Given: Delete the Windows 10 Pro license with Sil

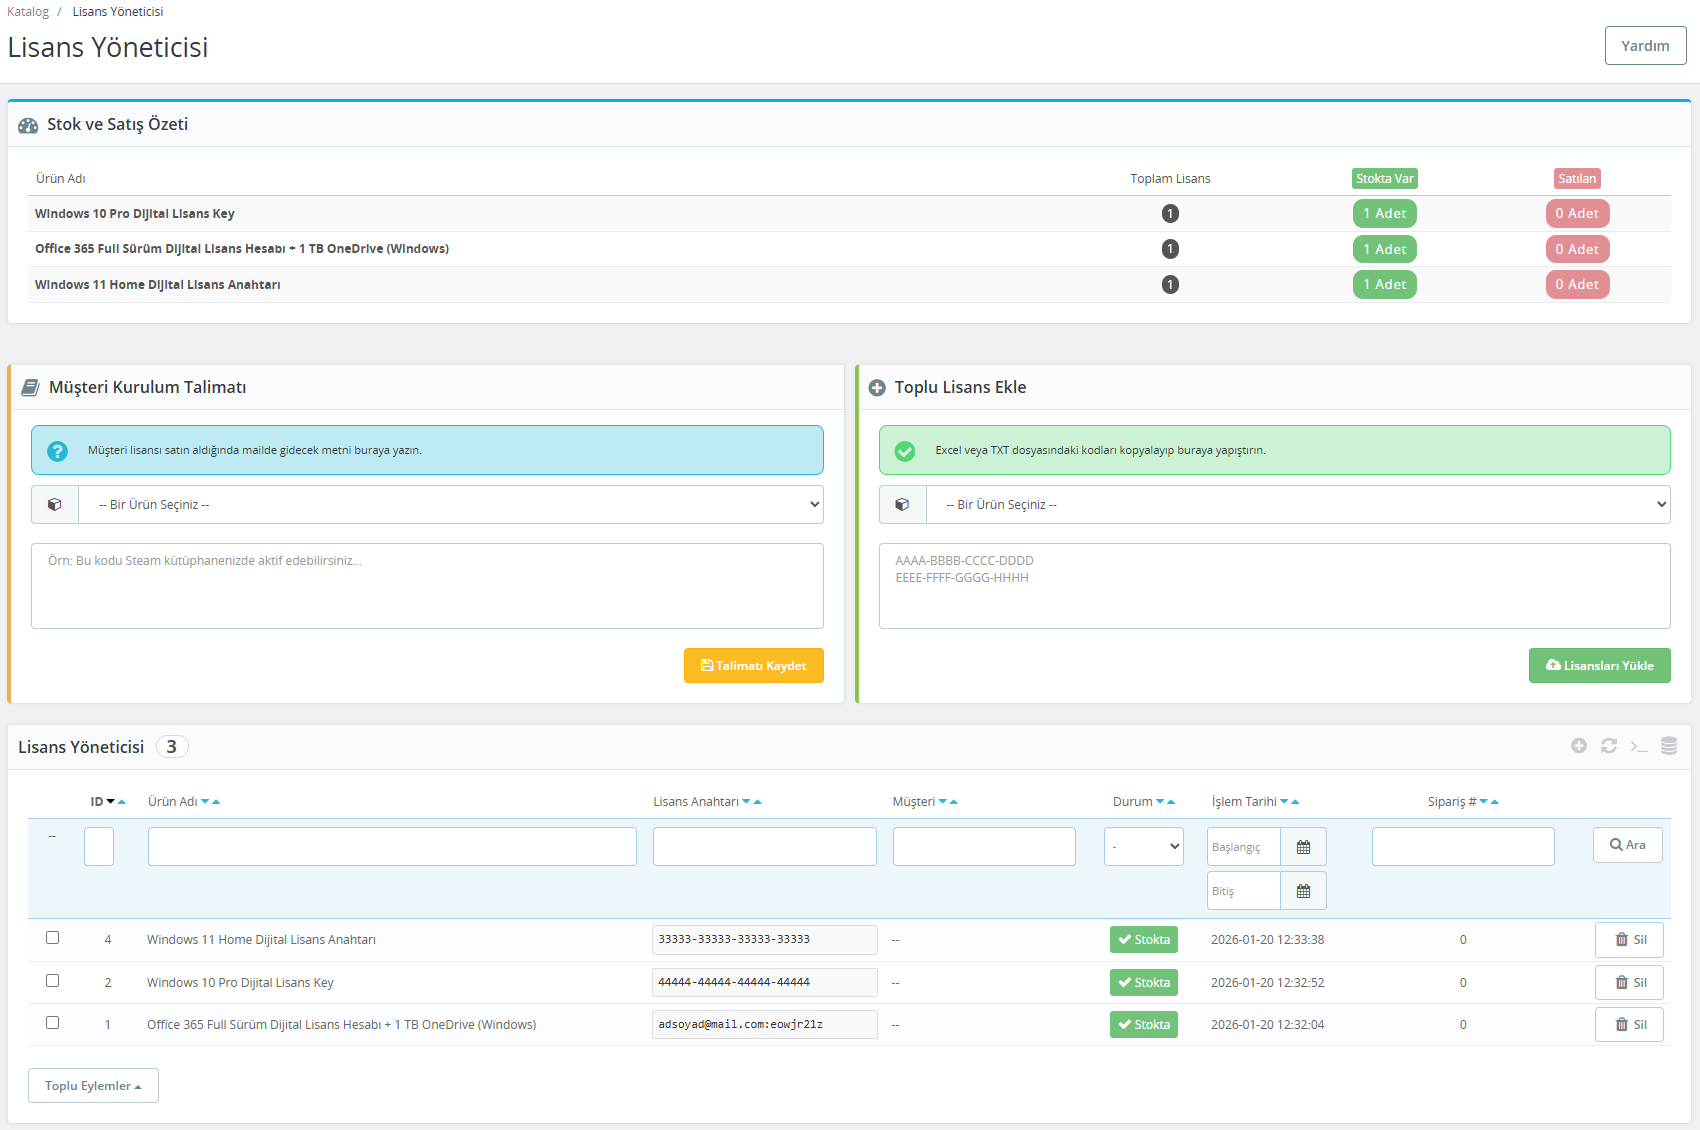Looking at the screenshot, I should coord(1629,983).
